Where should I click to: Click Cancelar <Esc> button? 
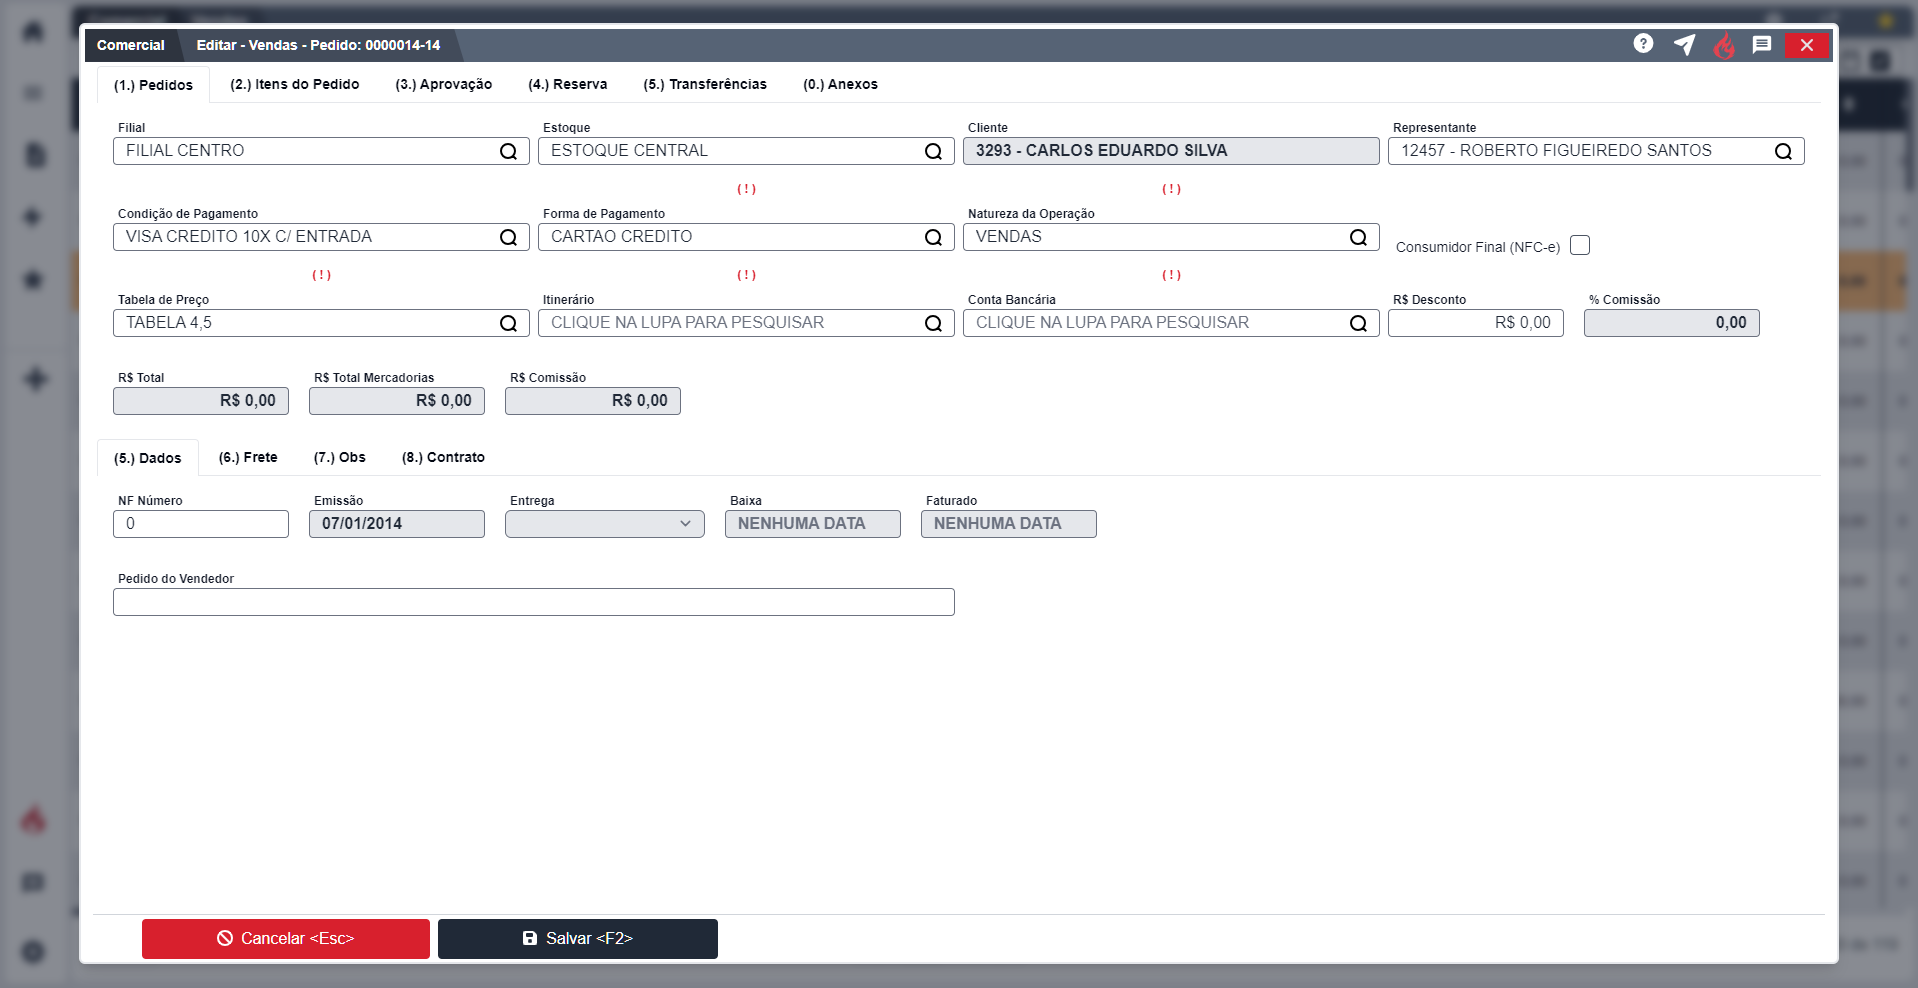coord(286,939)
